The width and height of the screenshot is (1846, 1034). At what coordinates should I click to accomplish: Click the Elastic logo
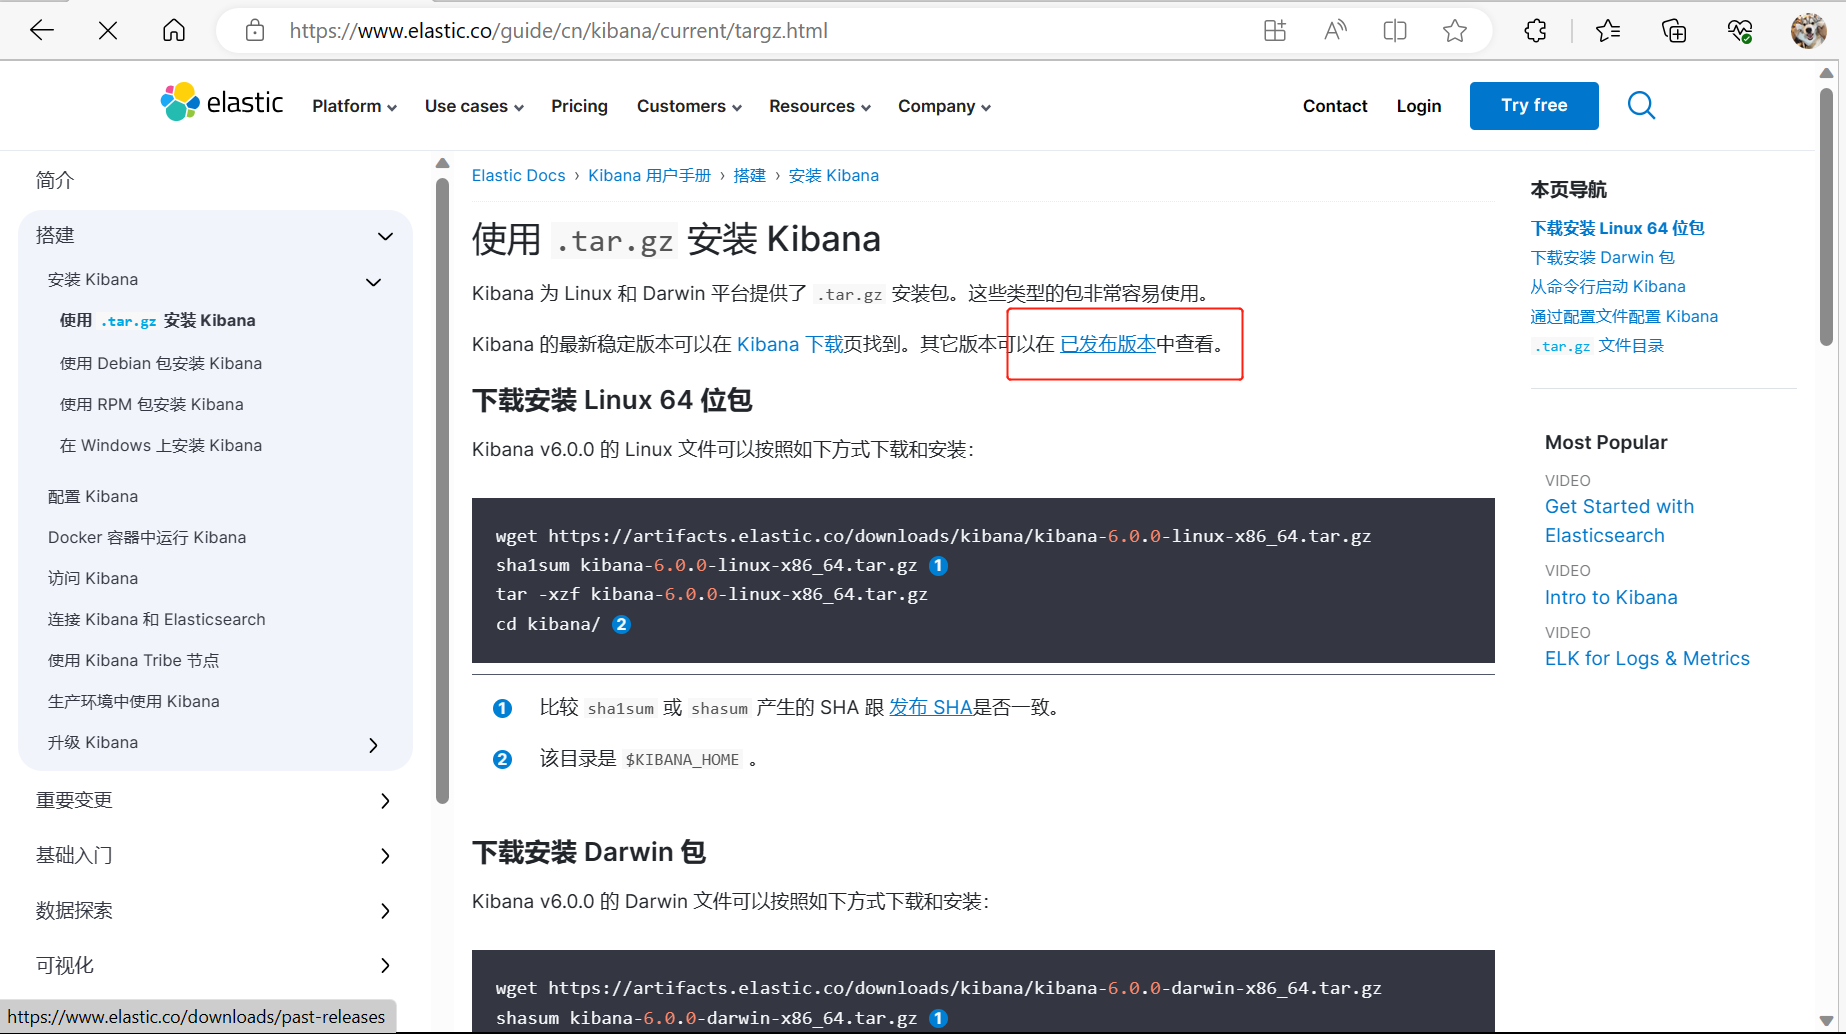point(222,103)
